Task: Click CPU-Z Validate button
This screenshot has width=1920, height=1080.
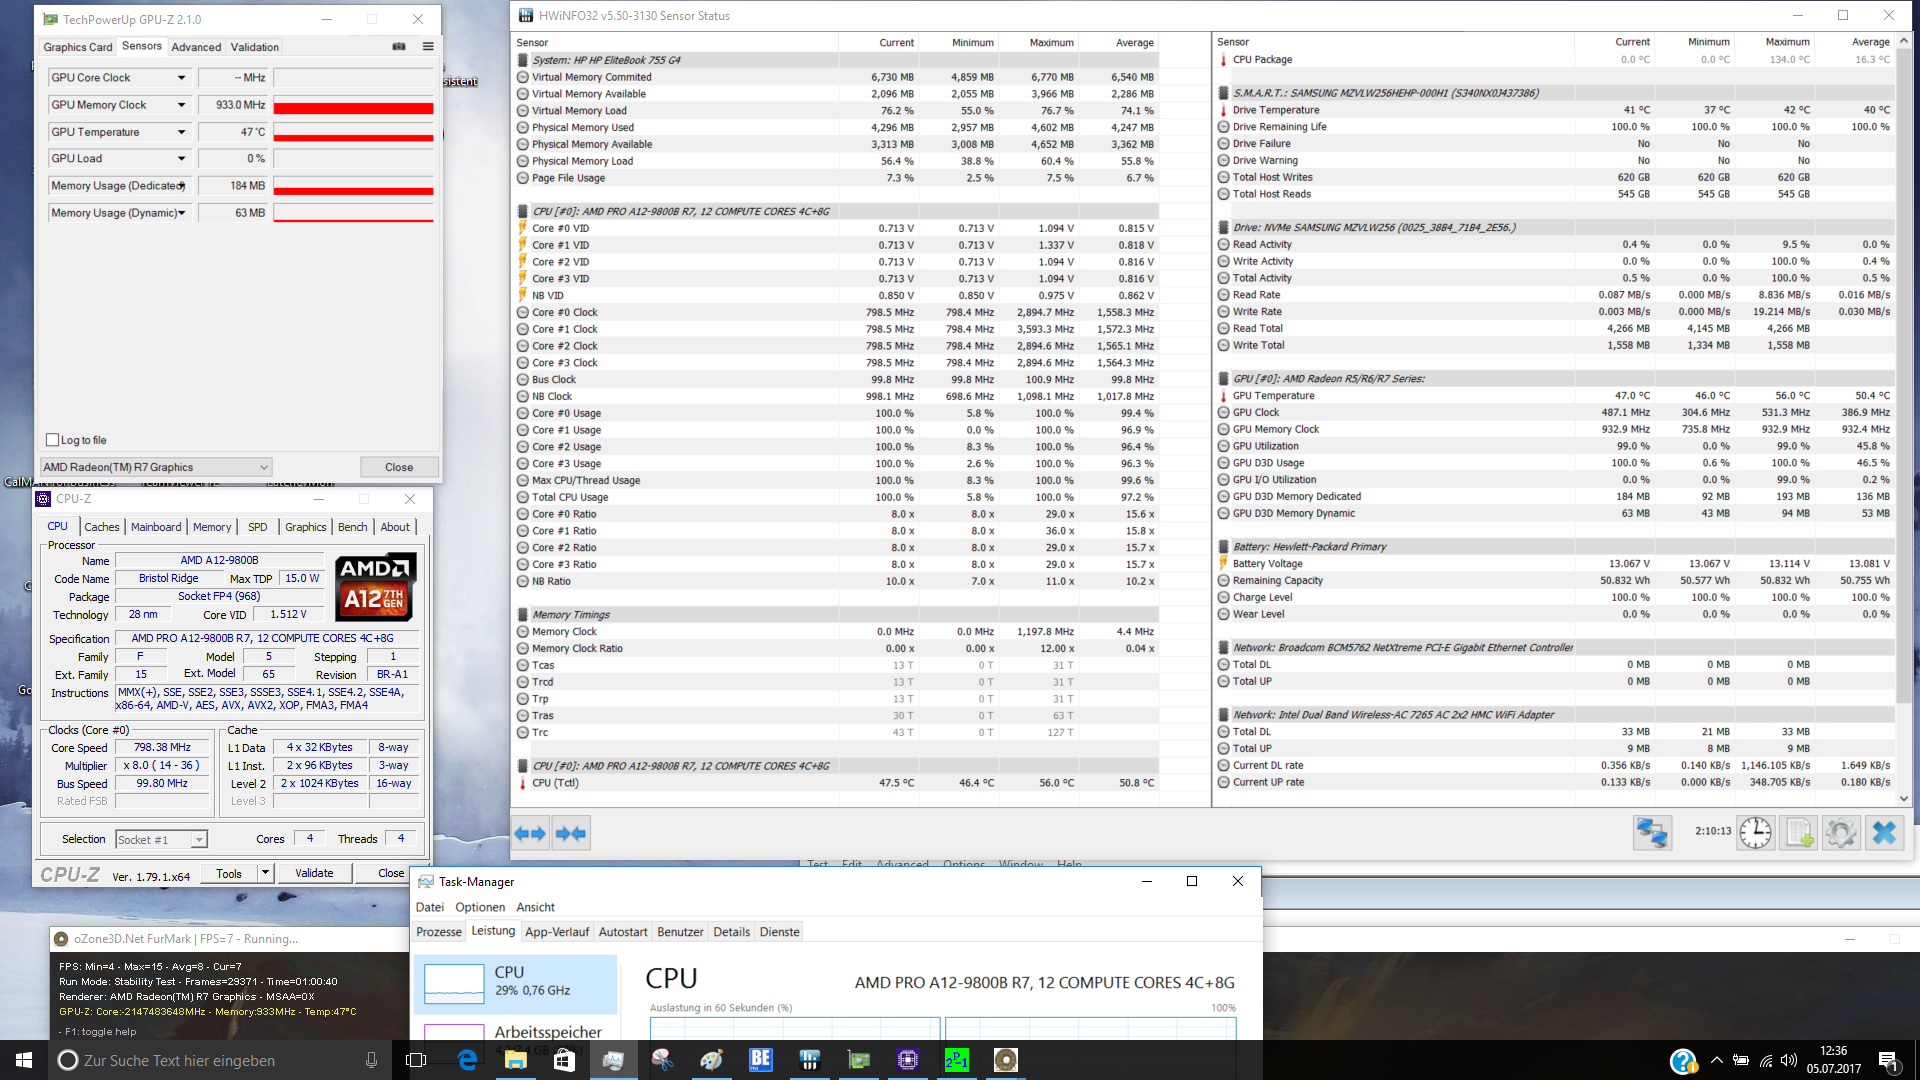Action: click(x=314, y=873)
